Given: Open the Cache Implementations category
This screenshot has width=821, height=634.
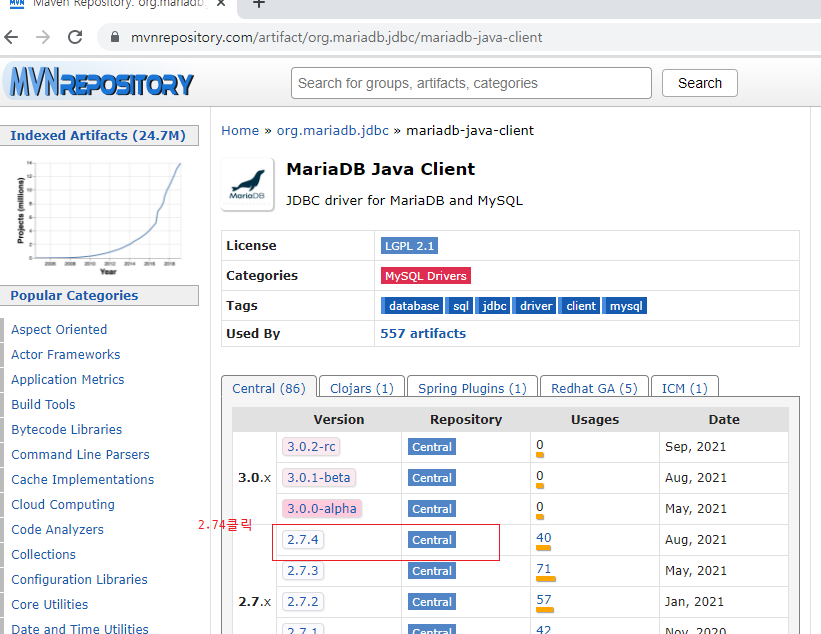Looking at the screenshot, I should [x=83, y=480].
